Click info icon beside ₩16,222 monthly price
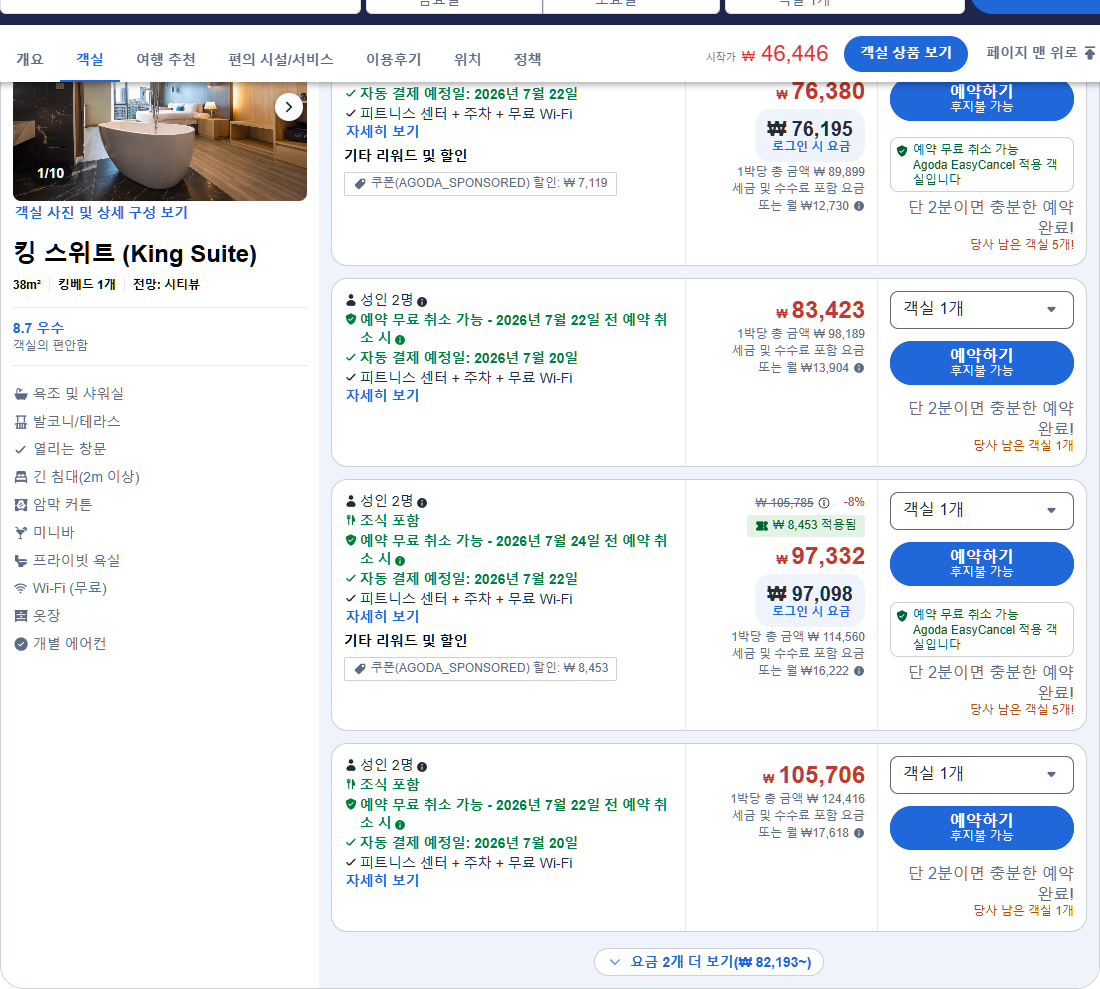Viewport: 1100px width, 989px height. tap(859, 671)
